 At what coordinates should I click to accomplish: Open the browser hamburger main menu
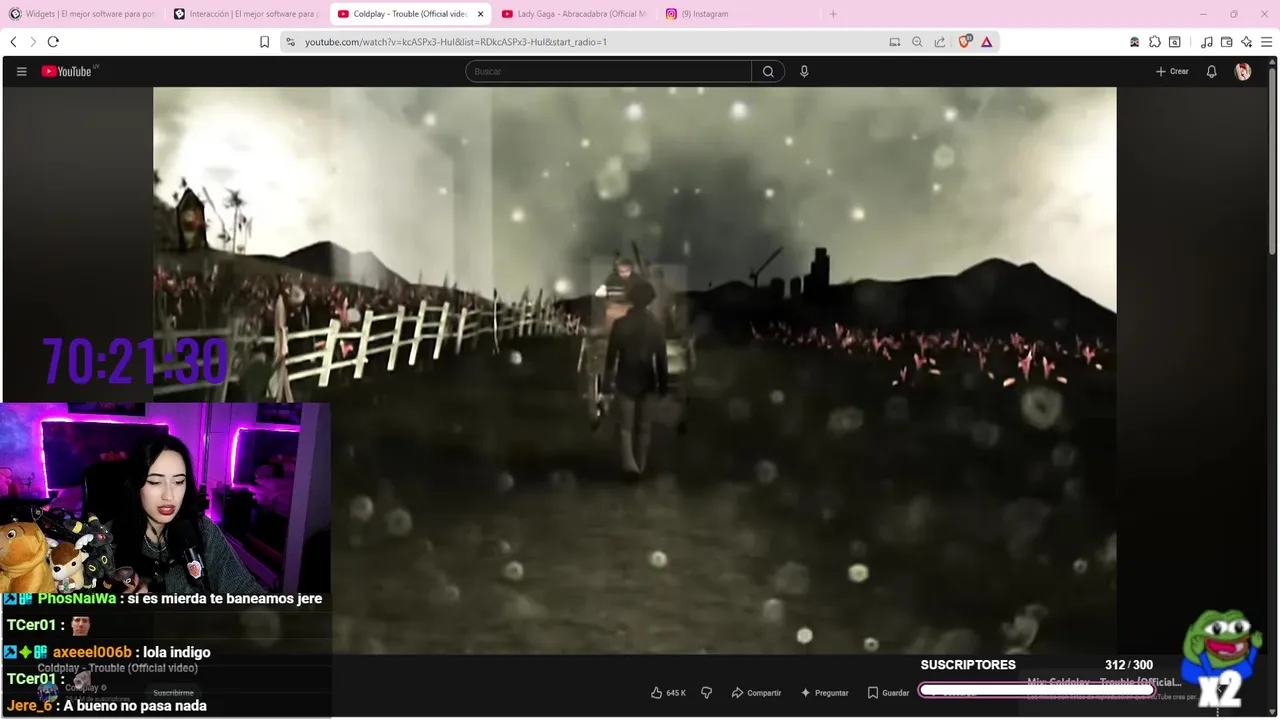pyautogui.click(x=1266, y=42)
